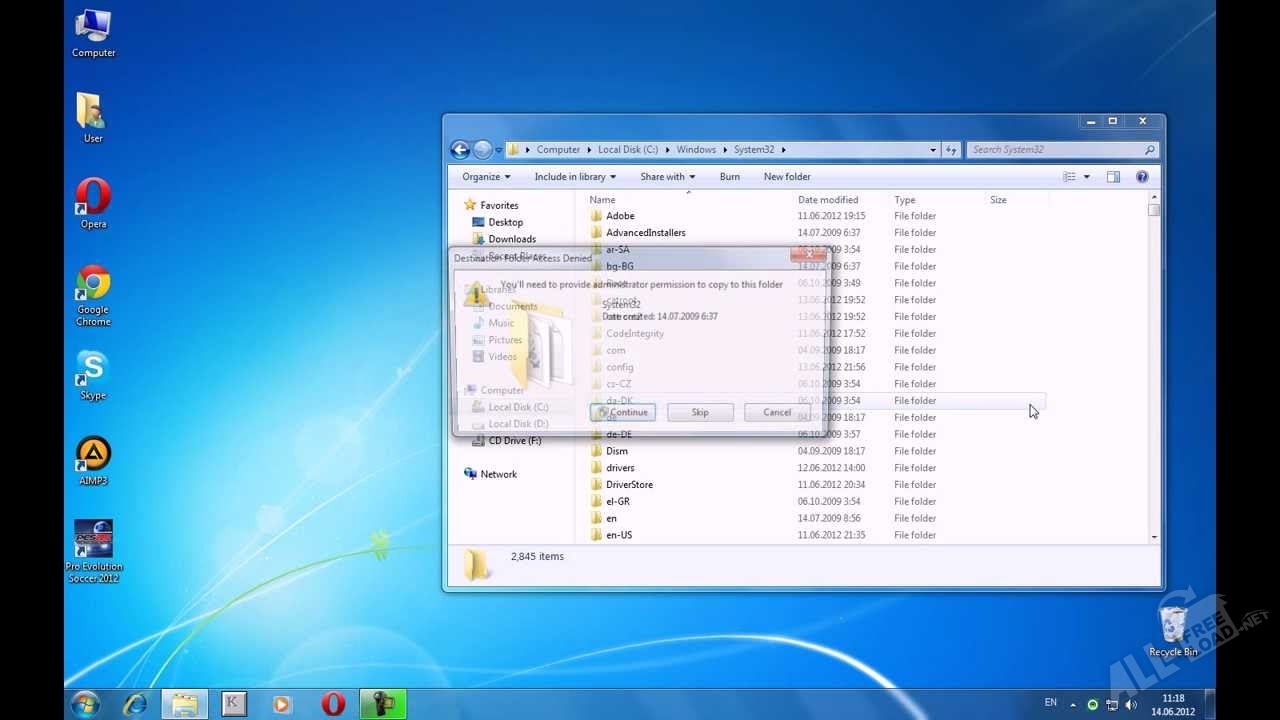Click the Explorer back arrow button
Image resolution: width=1280 pixels, height=720 pixels.
pyautogui.click(x=460, y=150)
